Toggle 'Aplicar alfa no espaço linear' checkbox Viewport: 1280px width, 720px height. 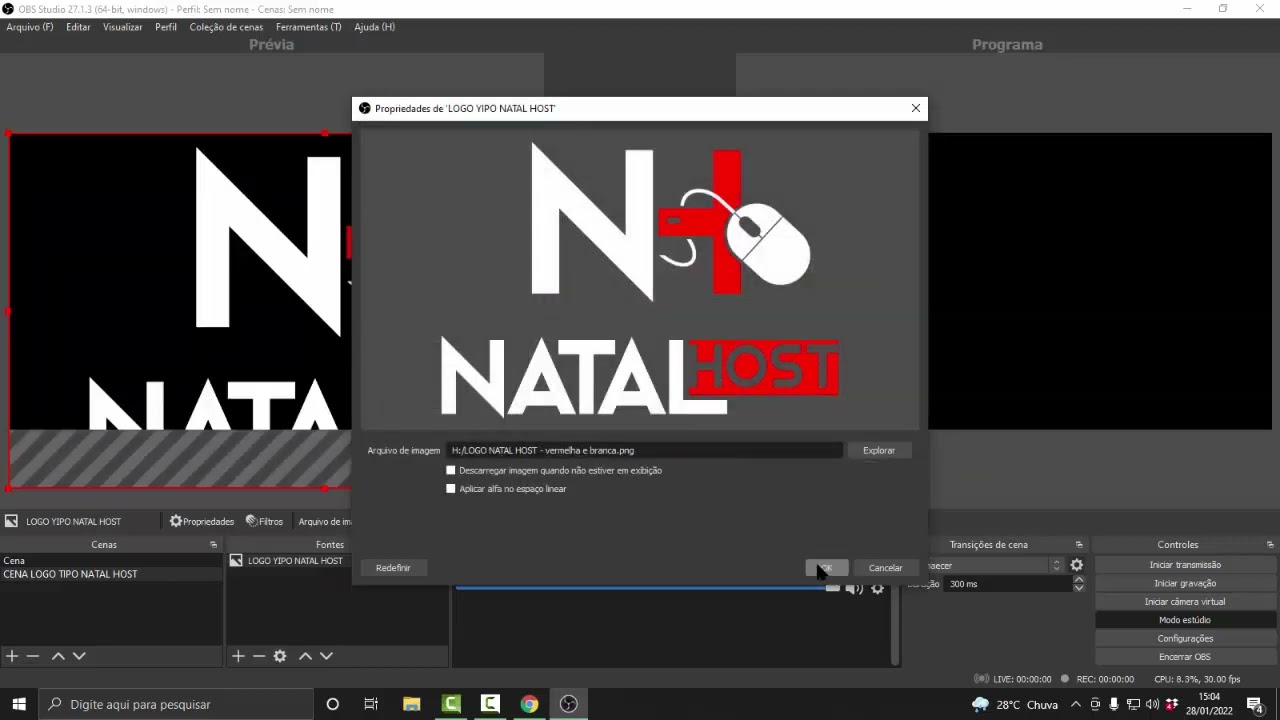(x=451, y=489)
